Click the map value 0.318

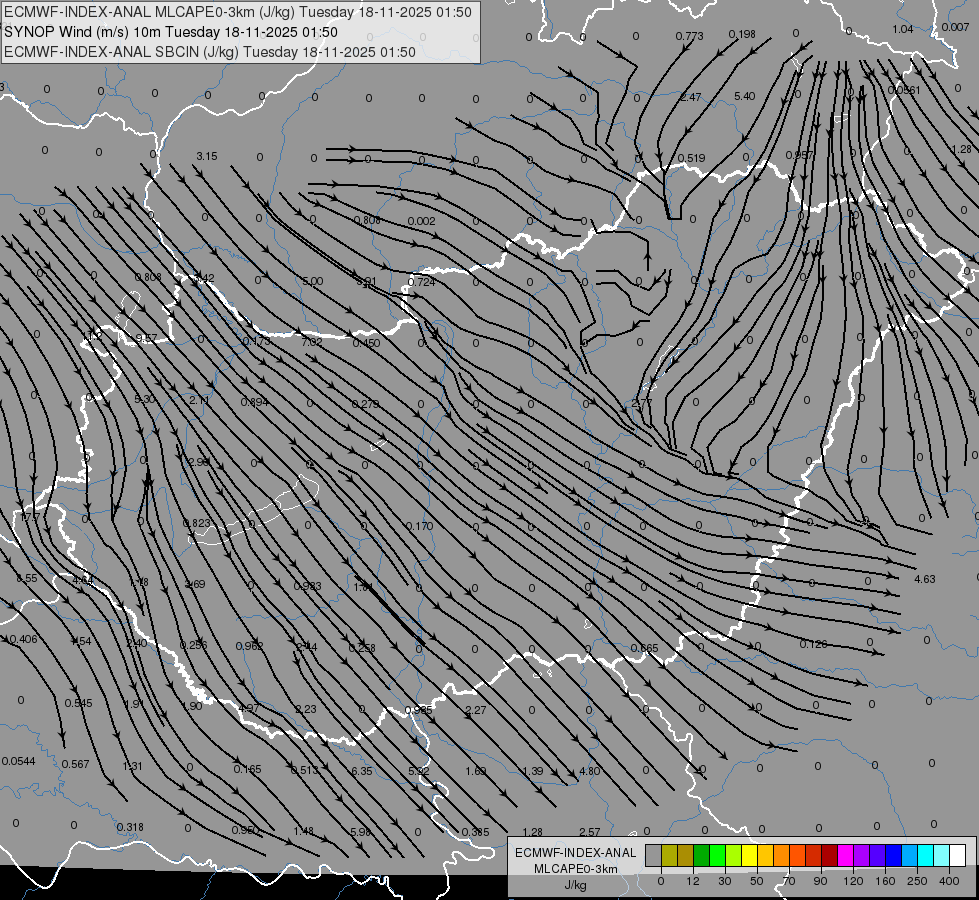coord(130,827)
